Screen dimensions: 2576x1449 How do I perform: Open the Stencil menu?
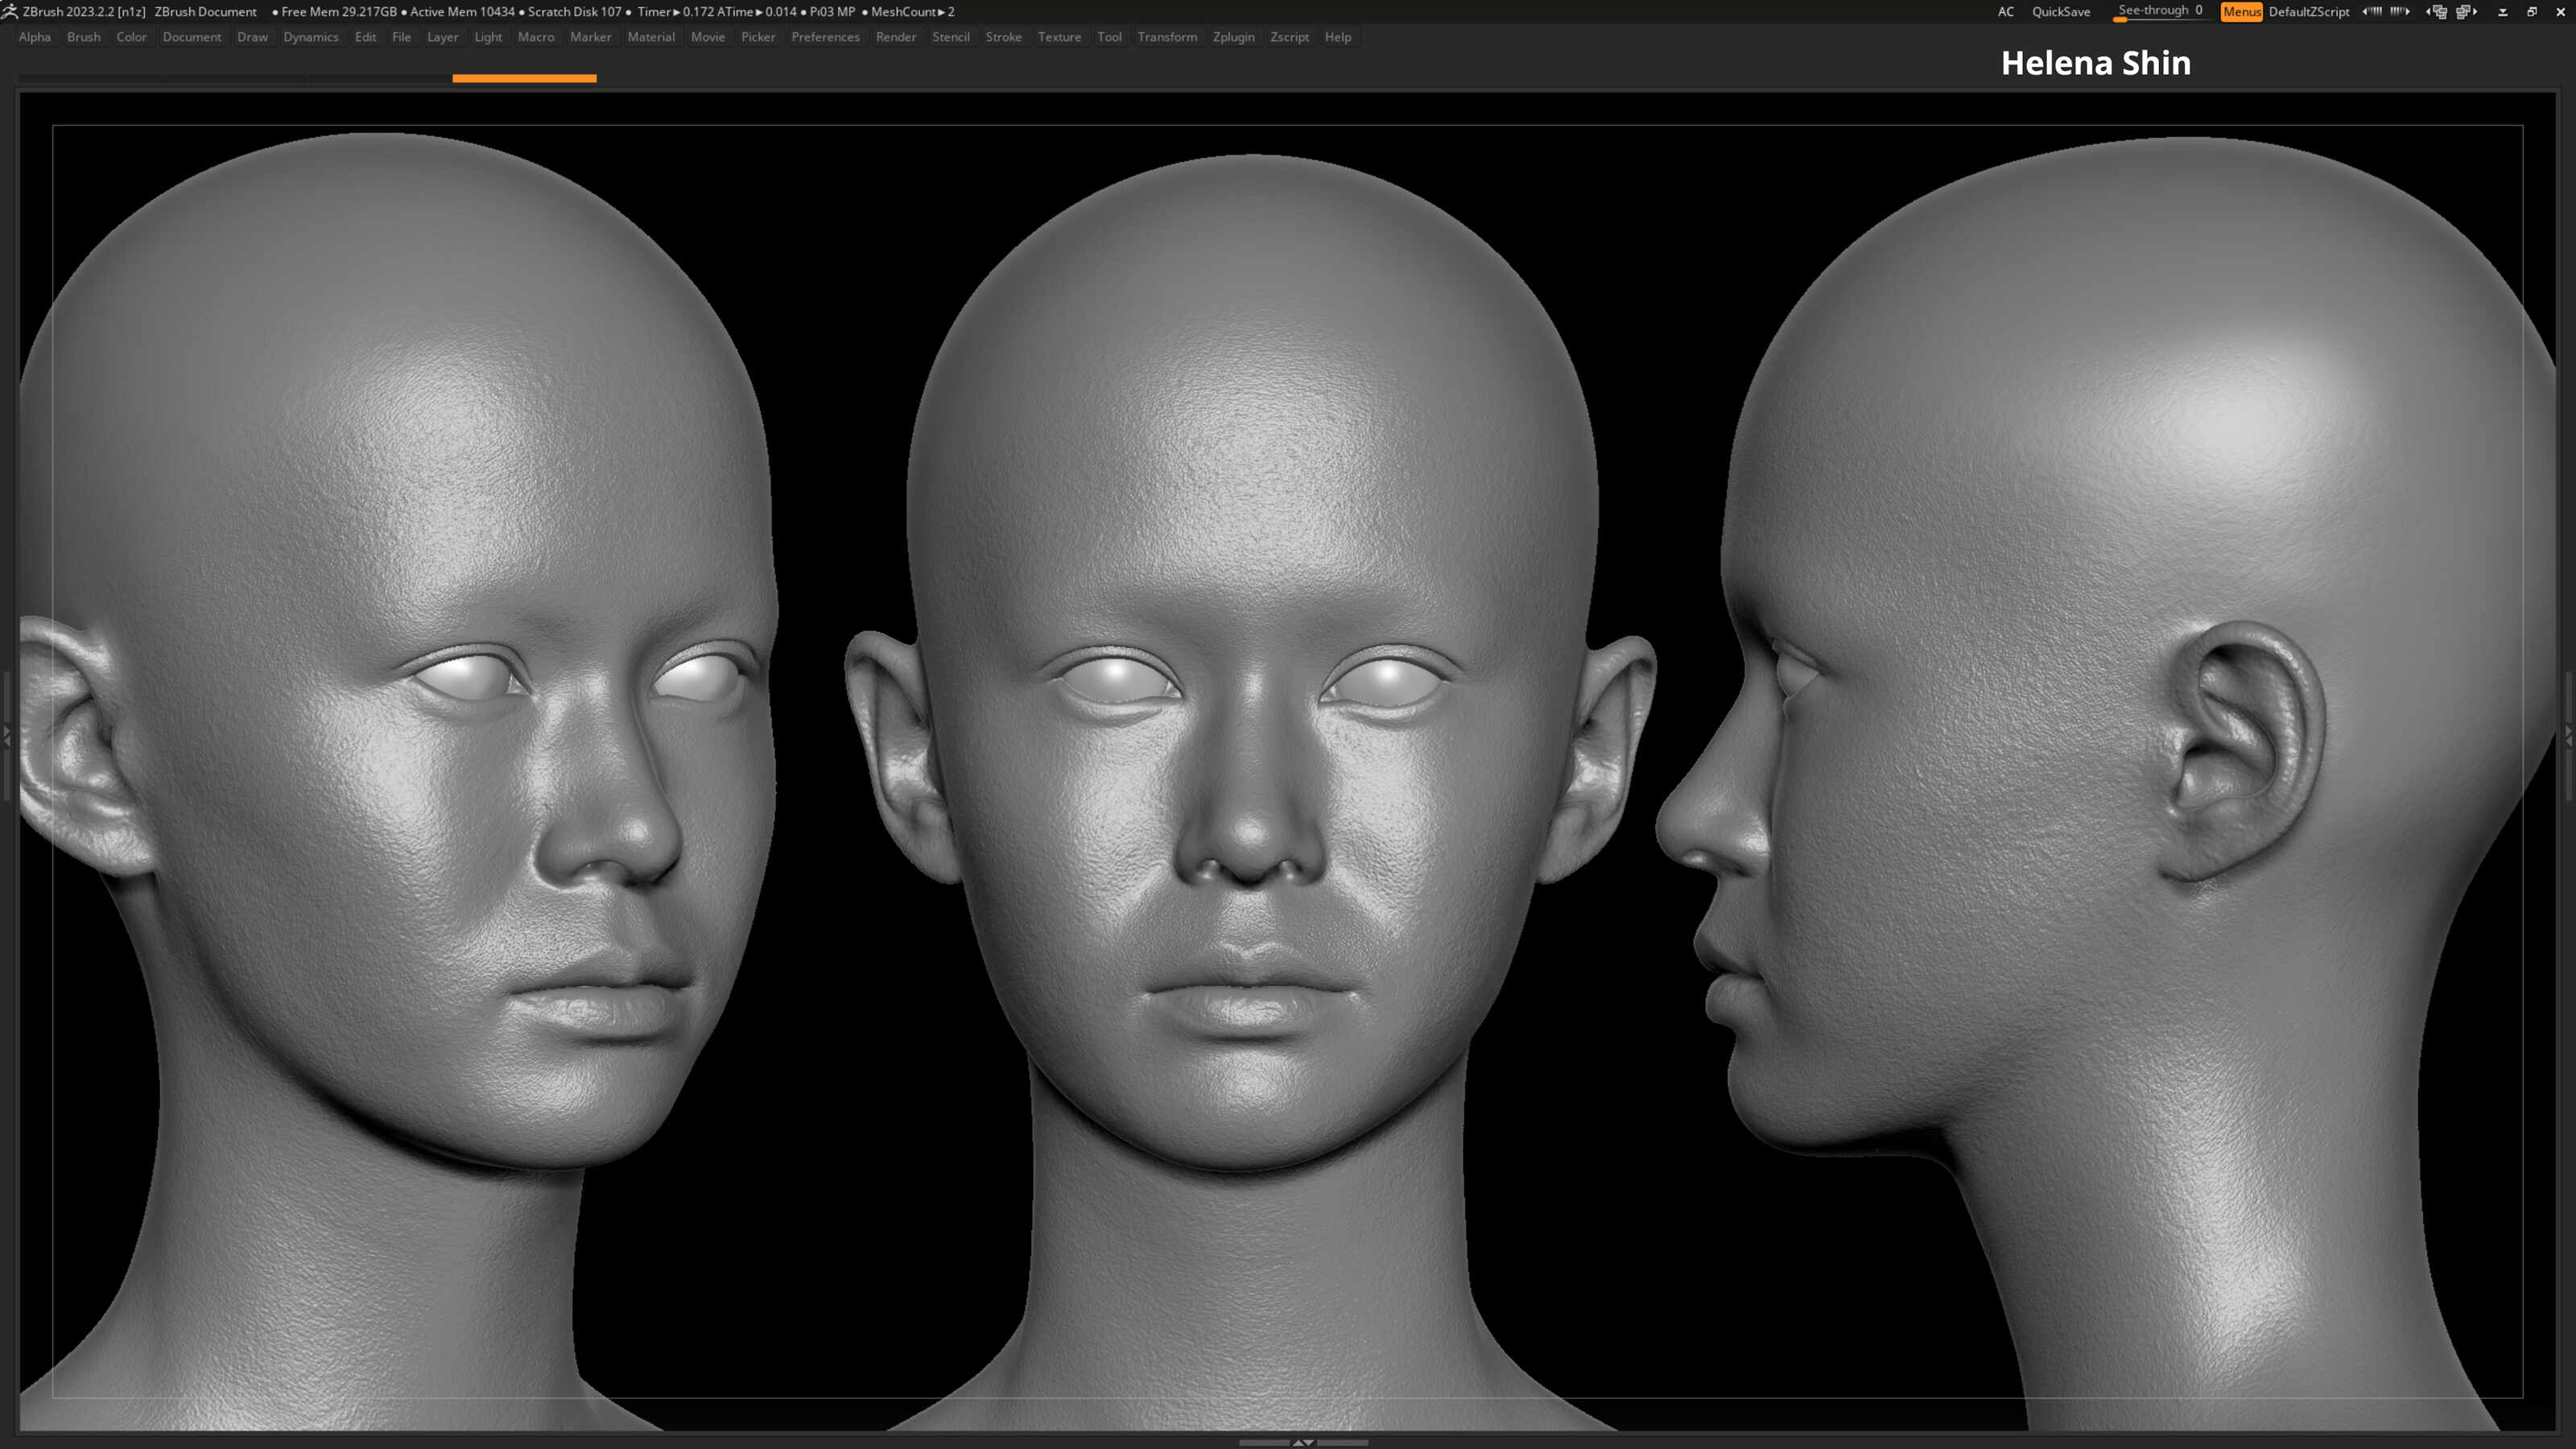coord(951,37)
